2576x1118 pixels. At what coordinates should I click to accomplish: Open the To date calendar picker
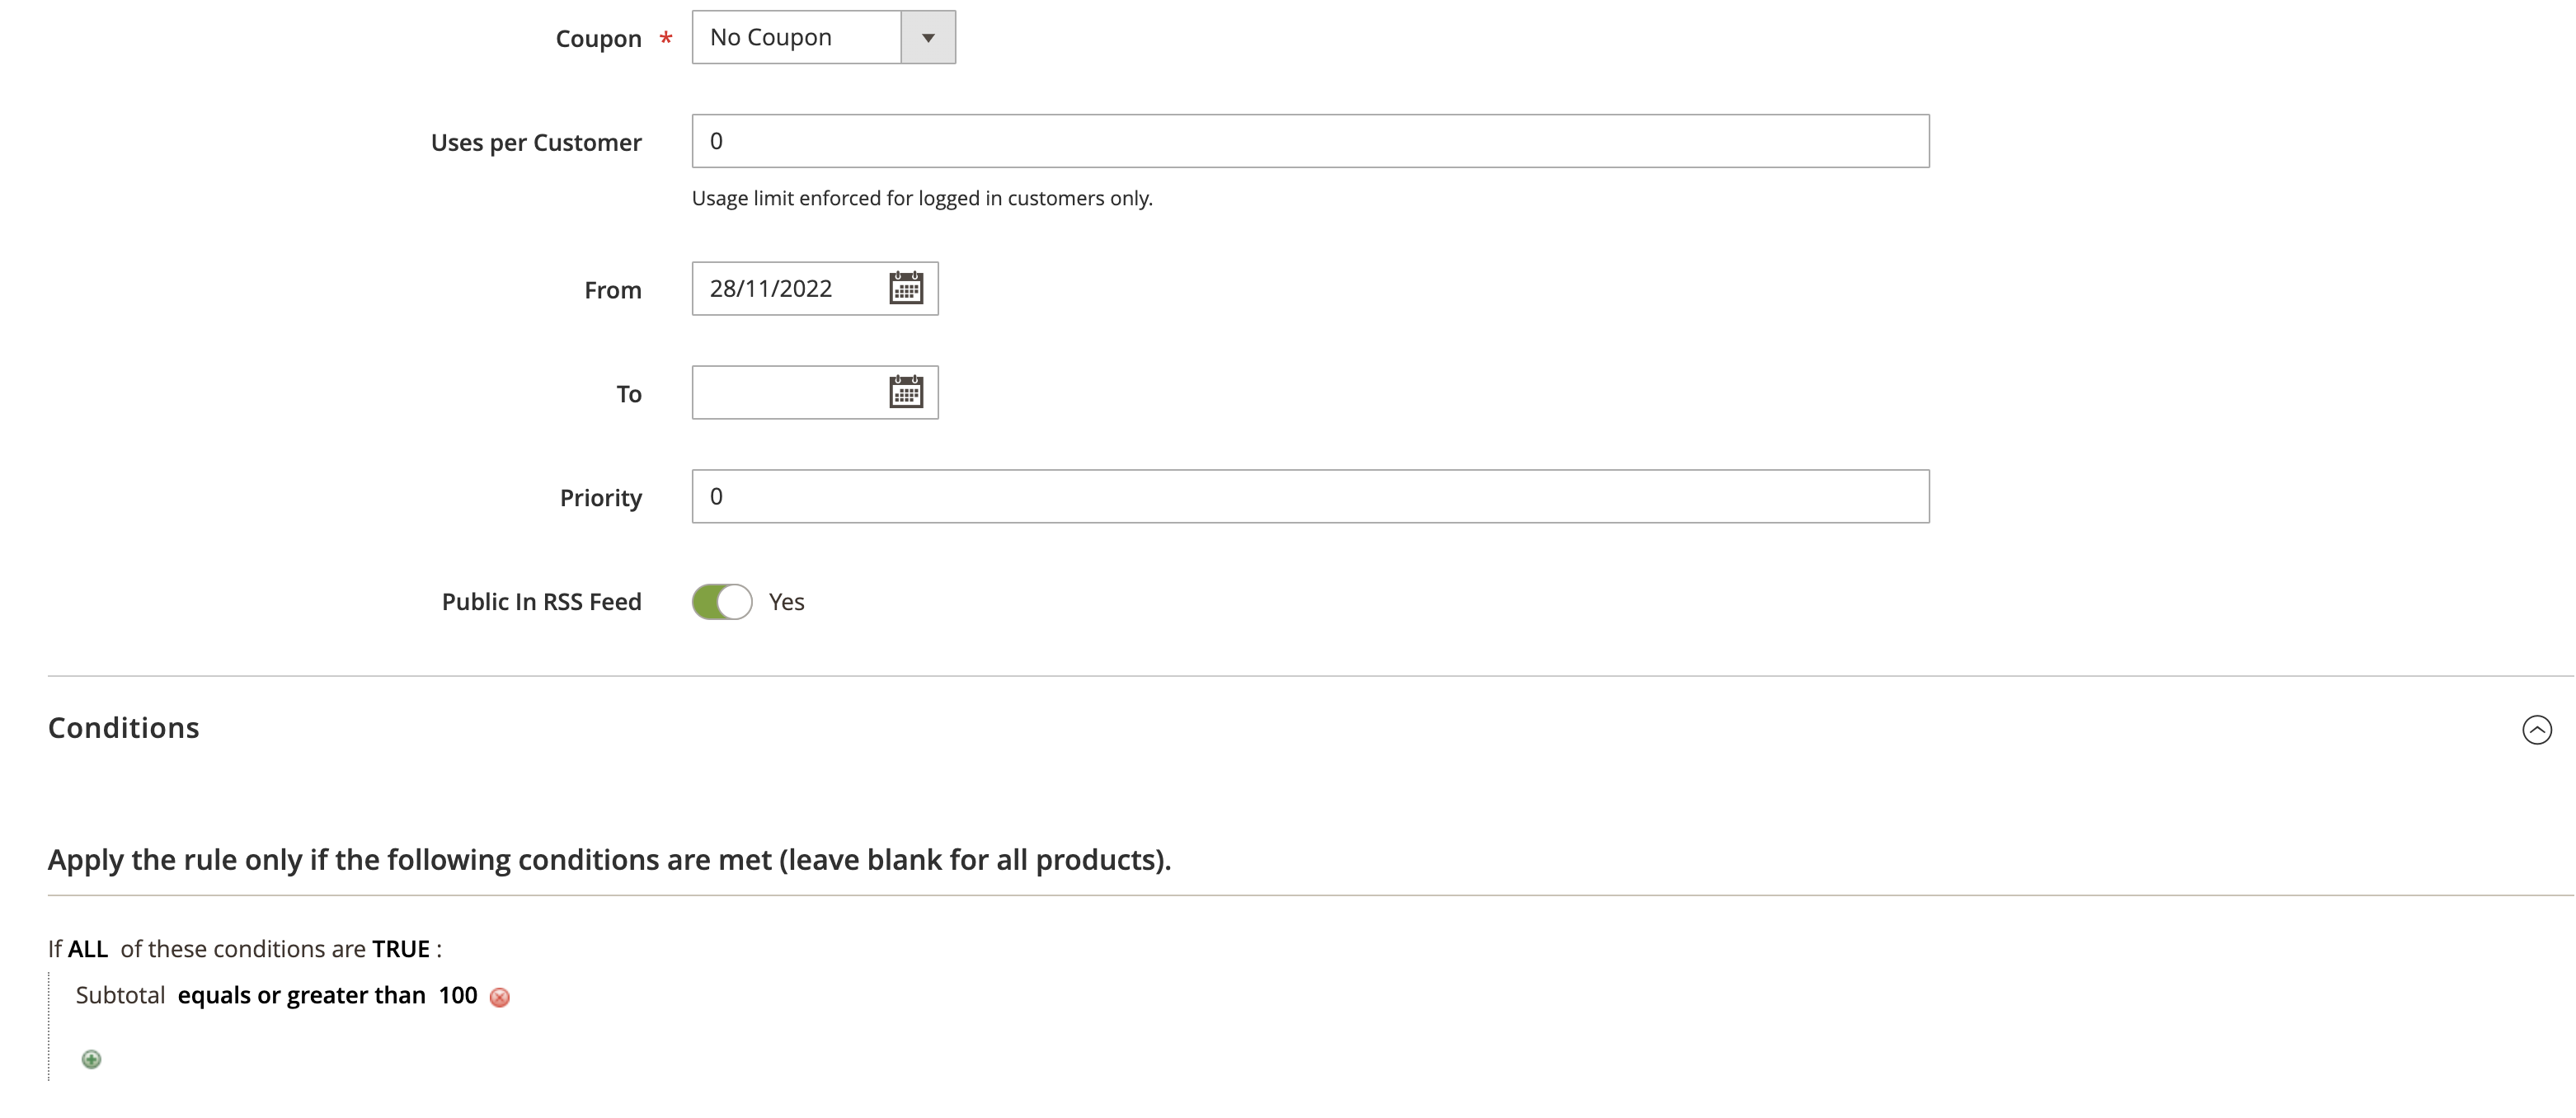click(x=906, y=393)
